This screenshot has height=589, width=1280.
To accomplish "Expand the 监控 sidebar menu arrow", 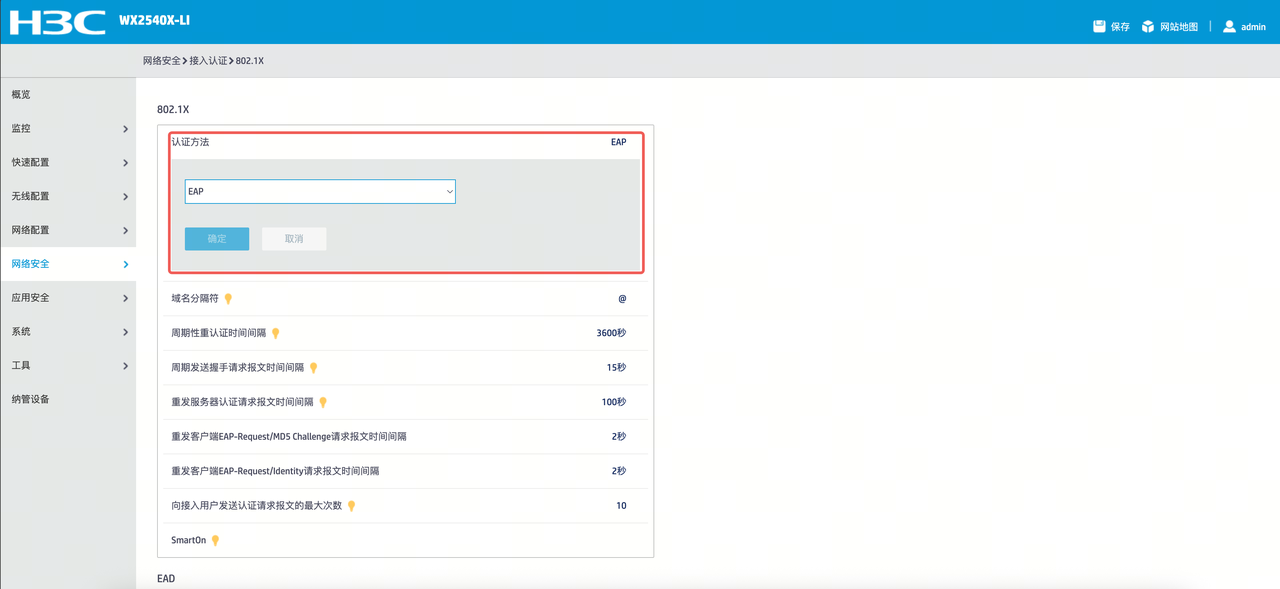I will coord(125,129).
